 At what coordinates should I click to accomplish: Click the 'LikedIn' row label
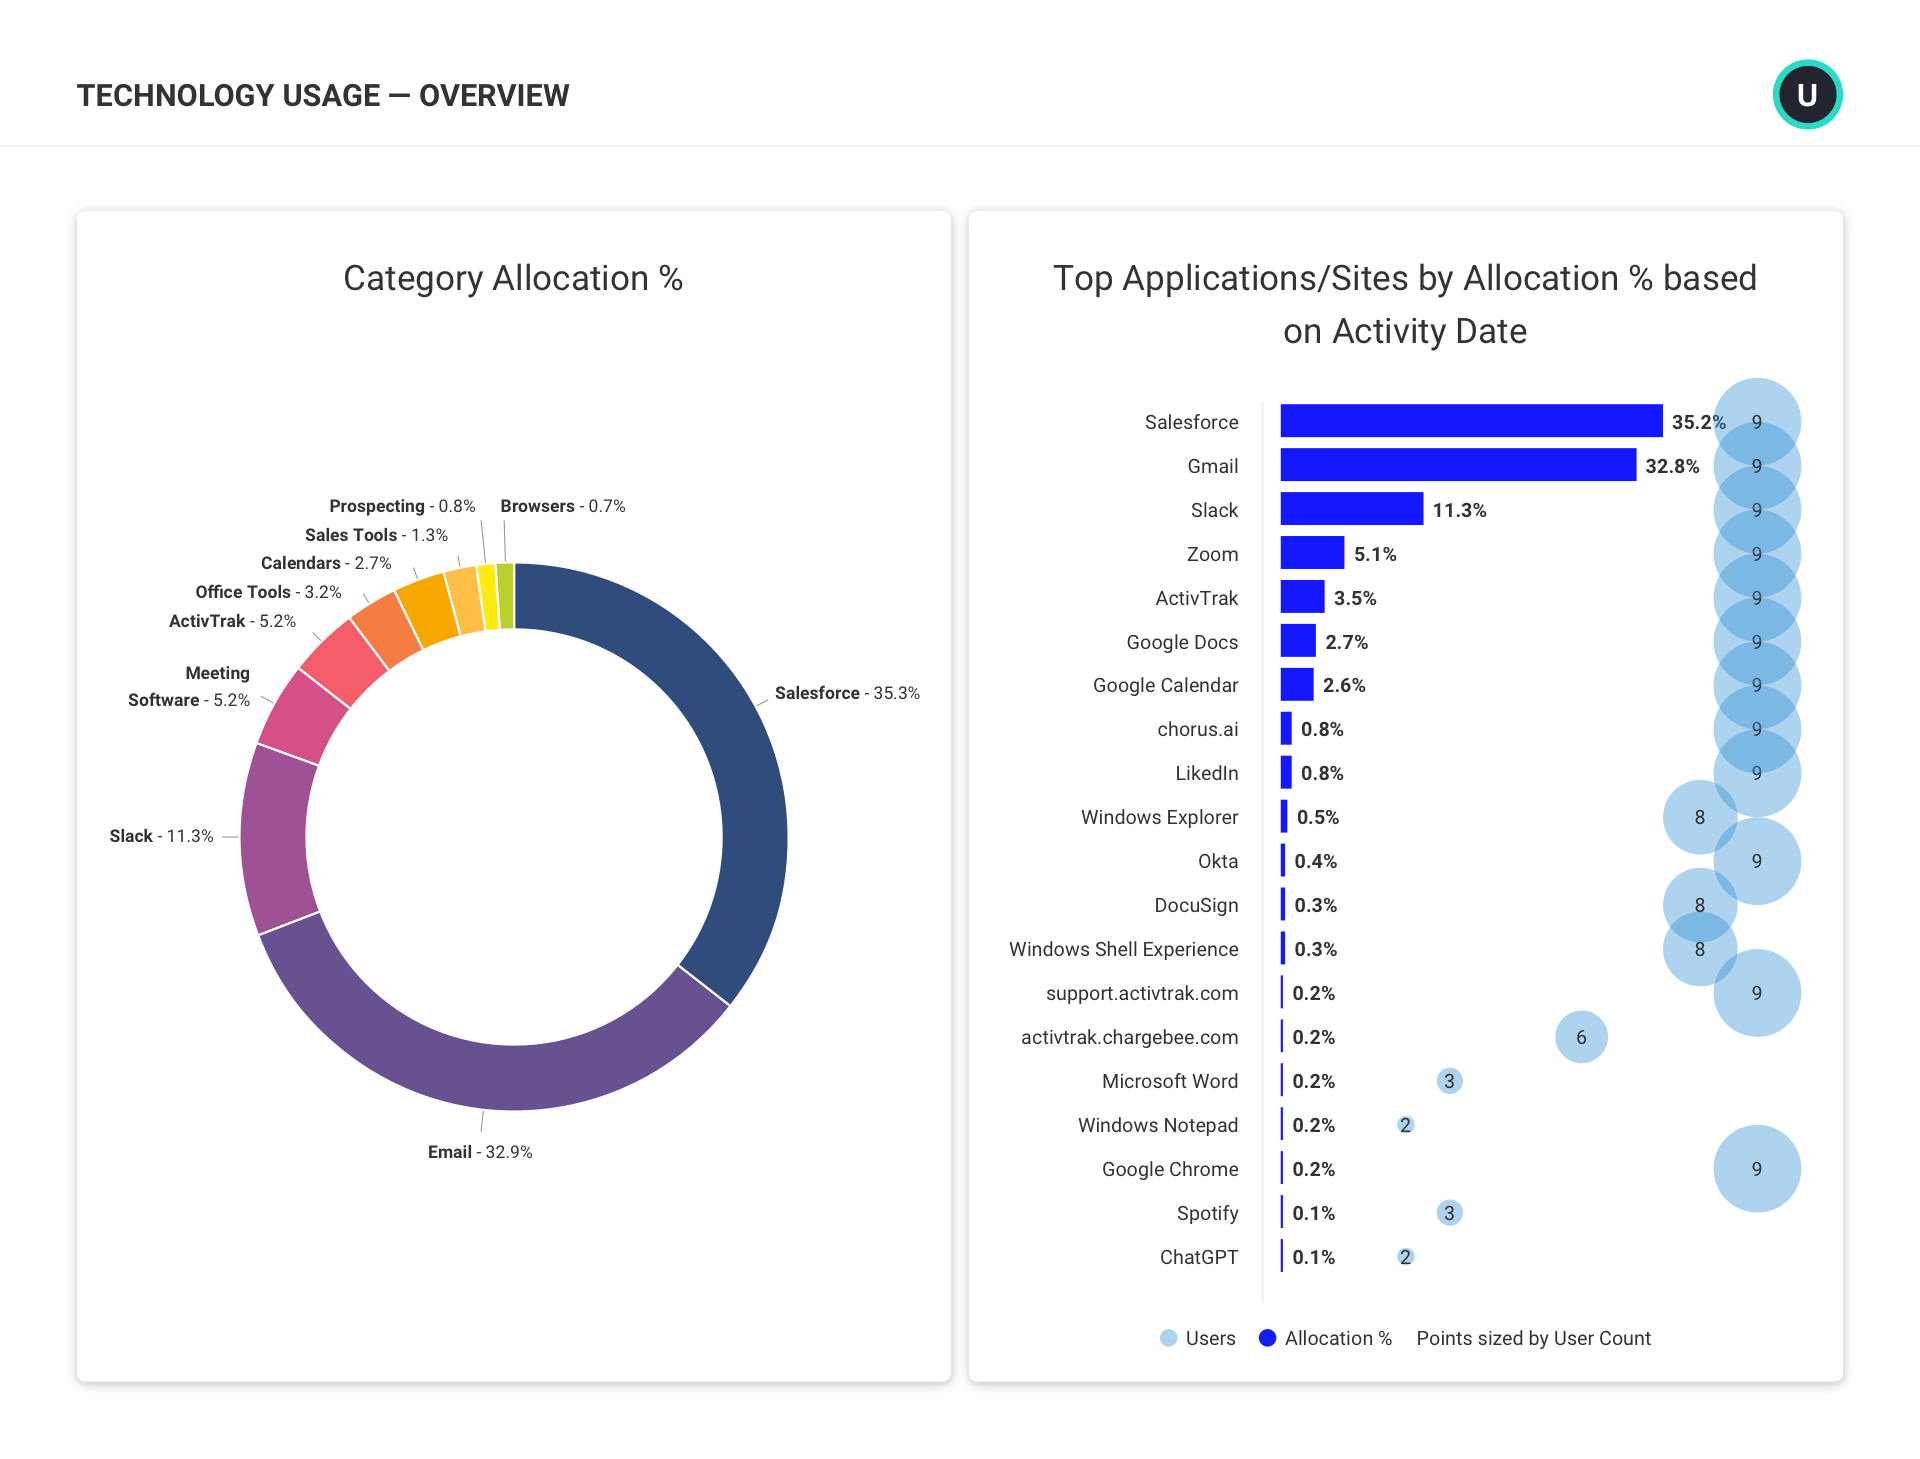[x=1206, y=773]
